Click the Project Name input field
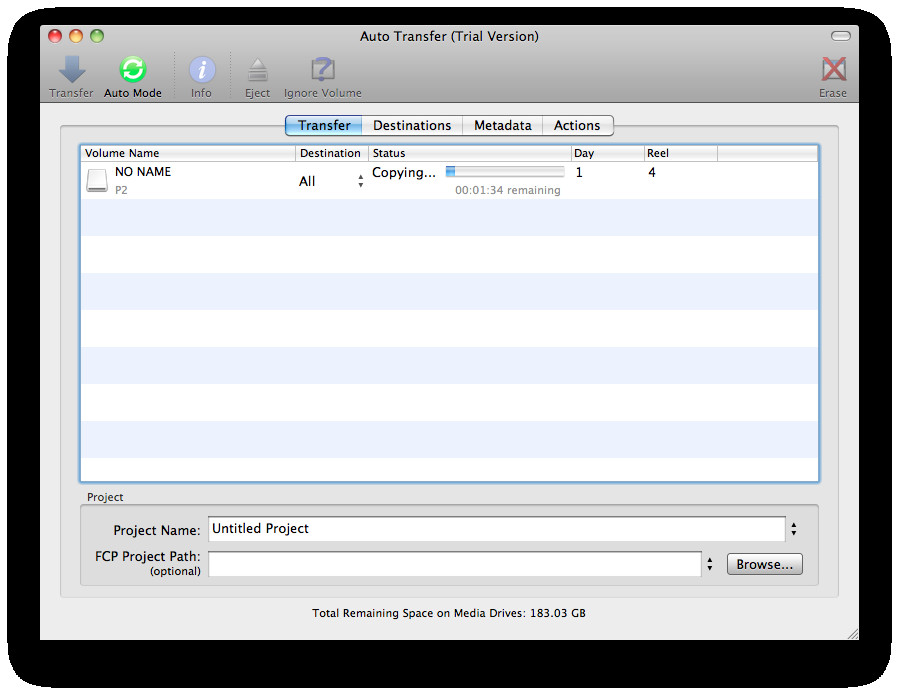Viewport: 899px width, 695px height. (497, 529)
